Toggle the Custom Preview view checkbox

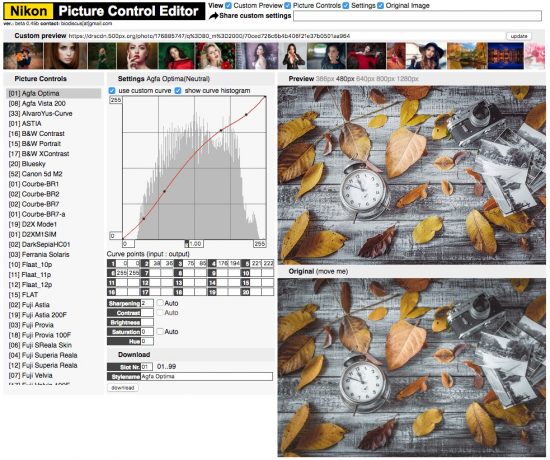pos(228,6)
